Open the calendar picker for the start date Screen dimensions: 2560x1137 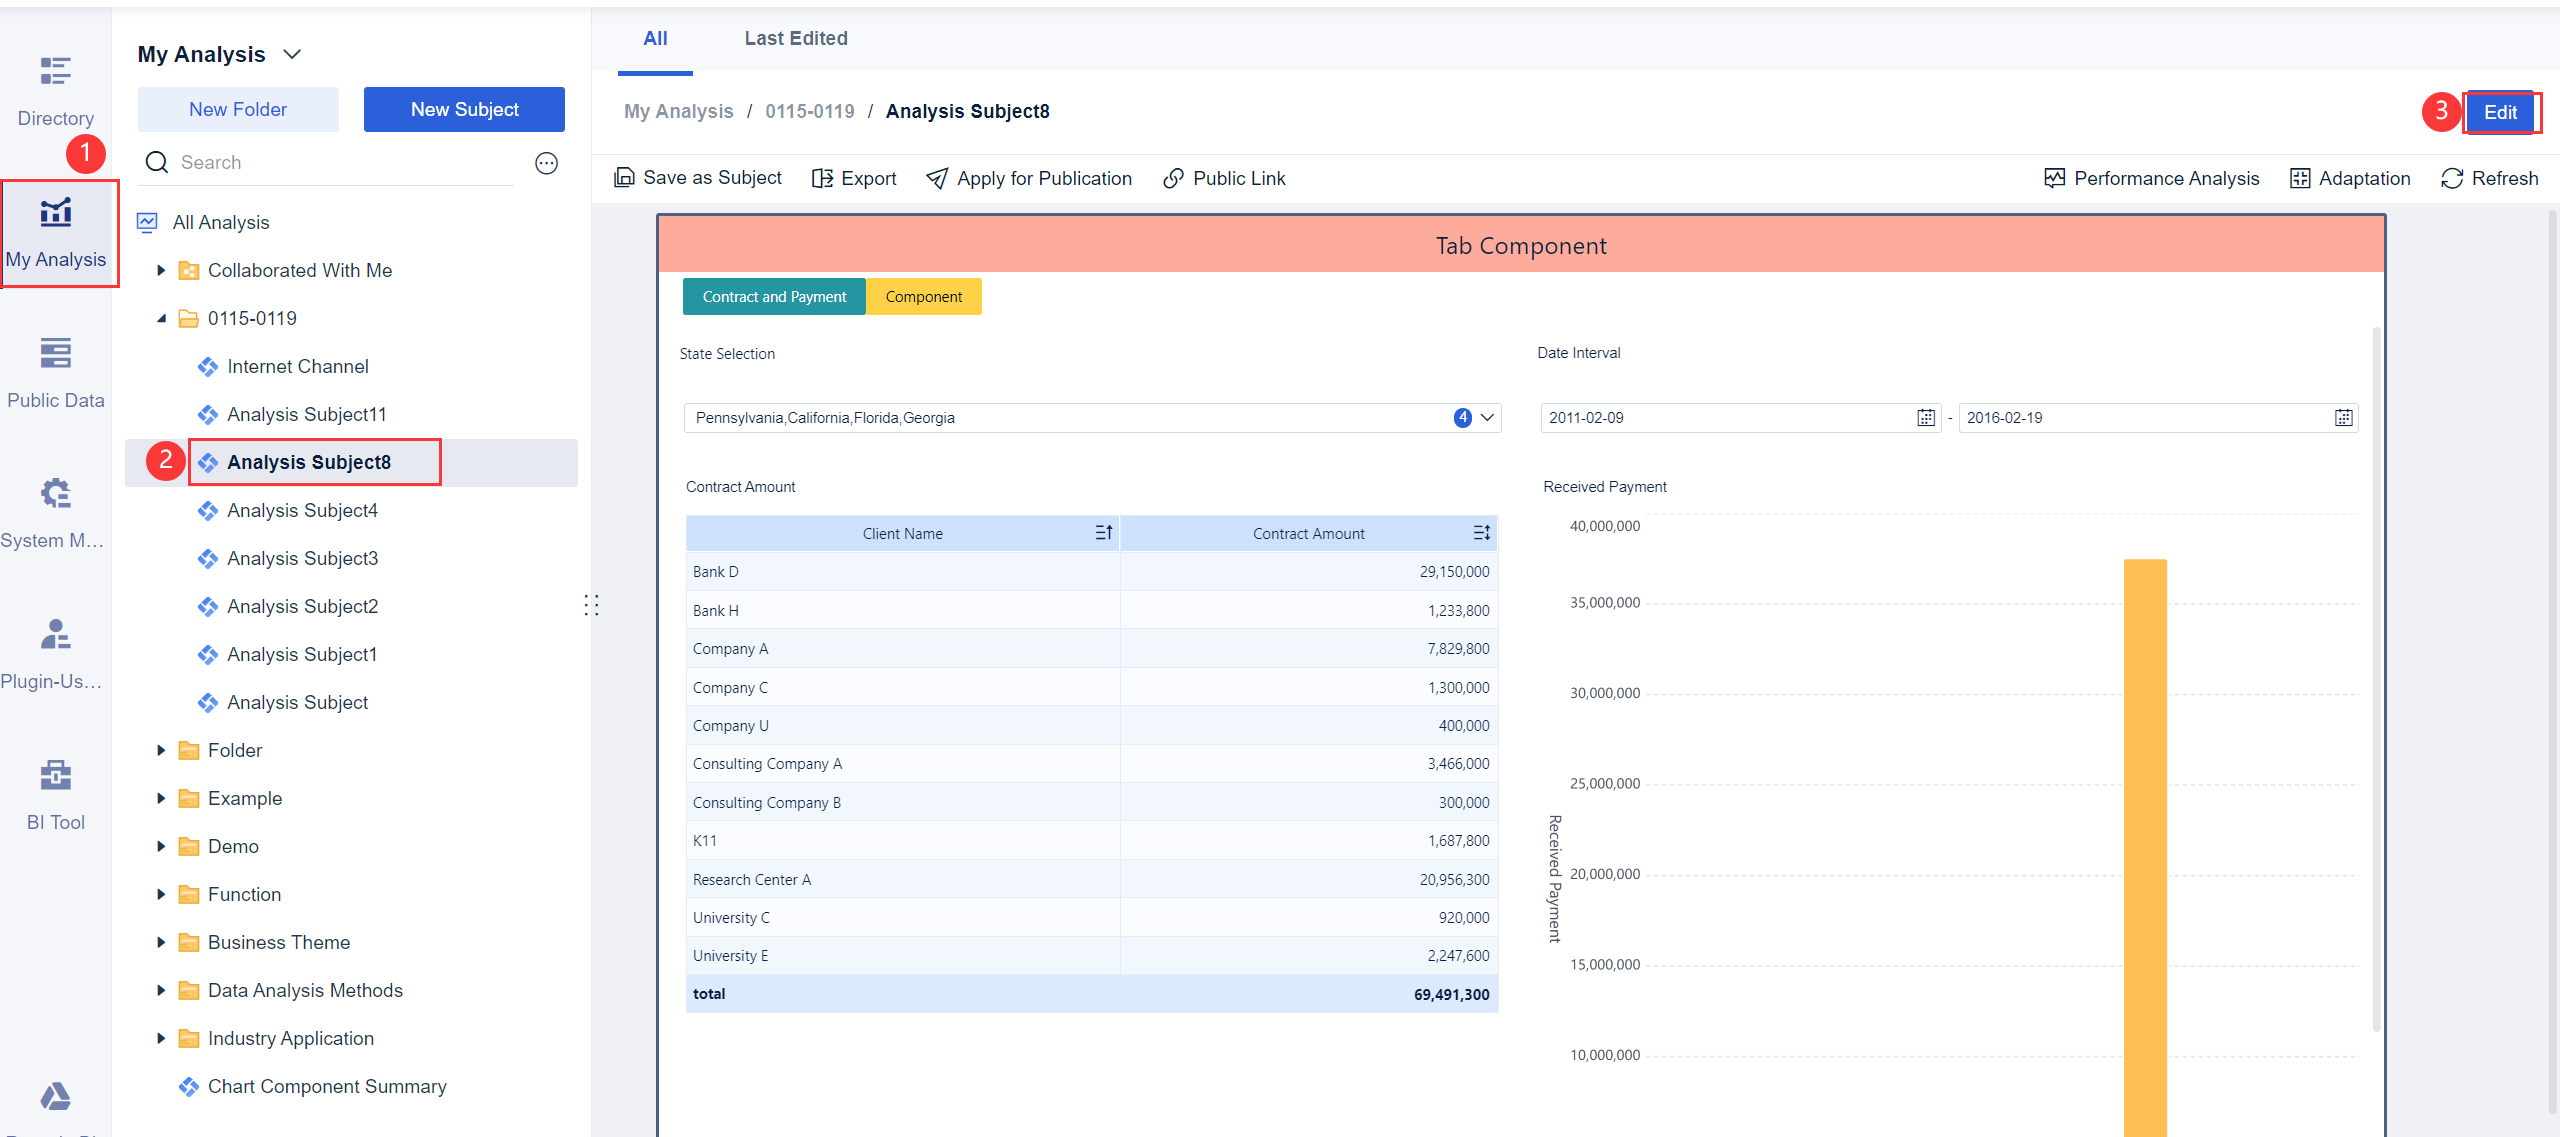[x=1925, y=417]
